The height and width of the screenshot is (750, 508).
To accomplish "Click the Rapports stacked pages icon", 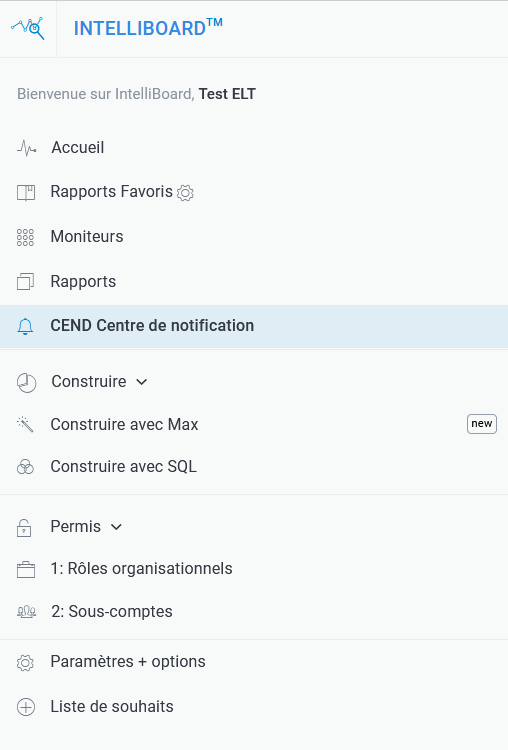I will (25, 282).
